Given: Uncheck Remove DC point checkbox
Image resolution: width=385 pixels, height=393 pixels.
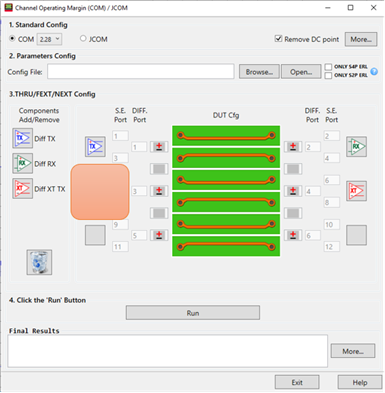Looking at the screenshot, I should click(278, 39).
